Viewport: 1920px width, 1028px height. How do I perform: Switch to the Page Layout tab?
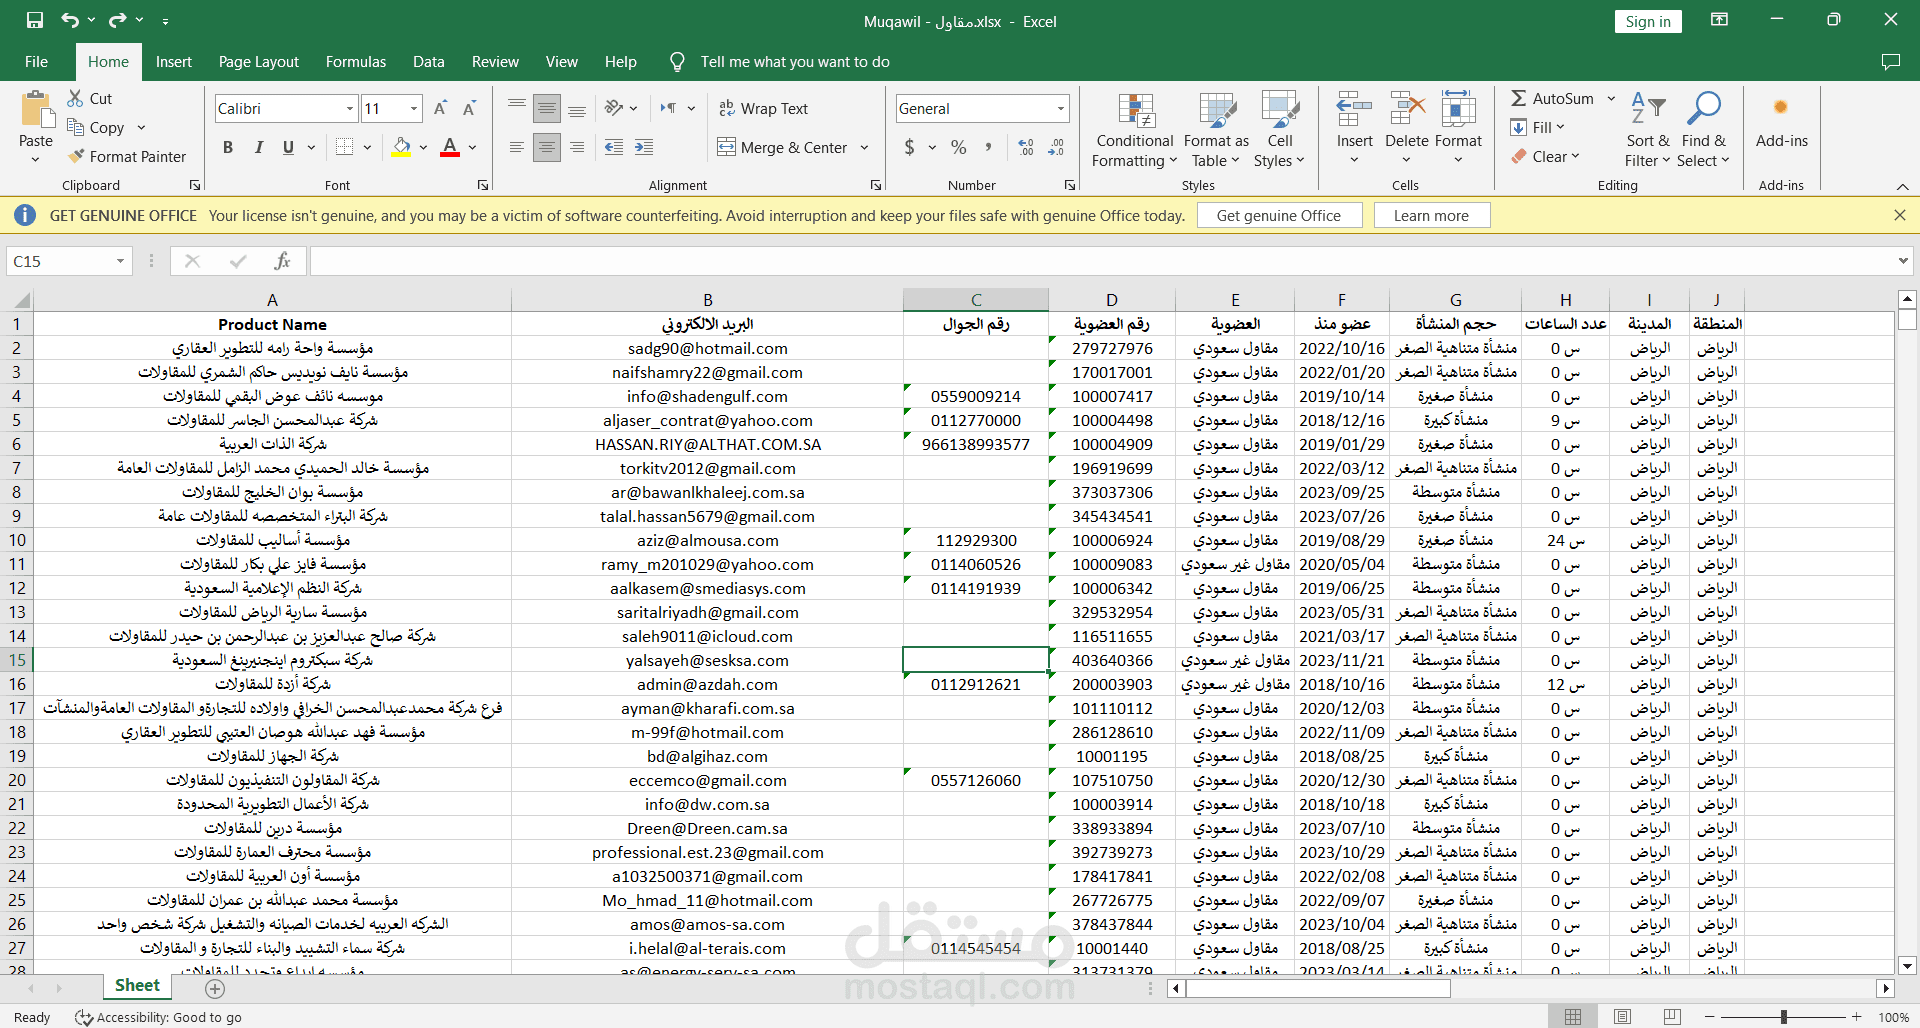coord(259,61)
